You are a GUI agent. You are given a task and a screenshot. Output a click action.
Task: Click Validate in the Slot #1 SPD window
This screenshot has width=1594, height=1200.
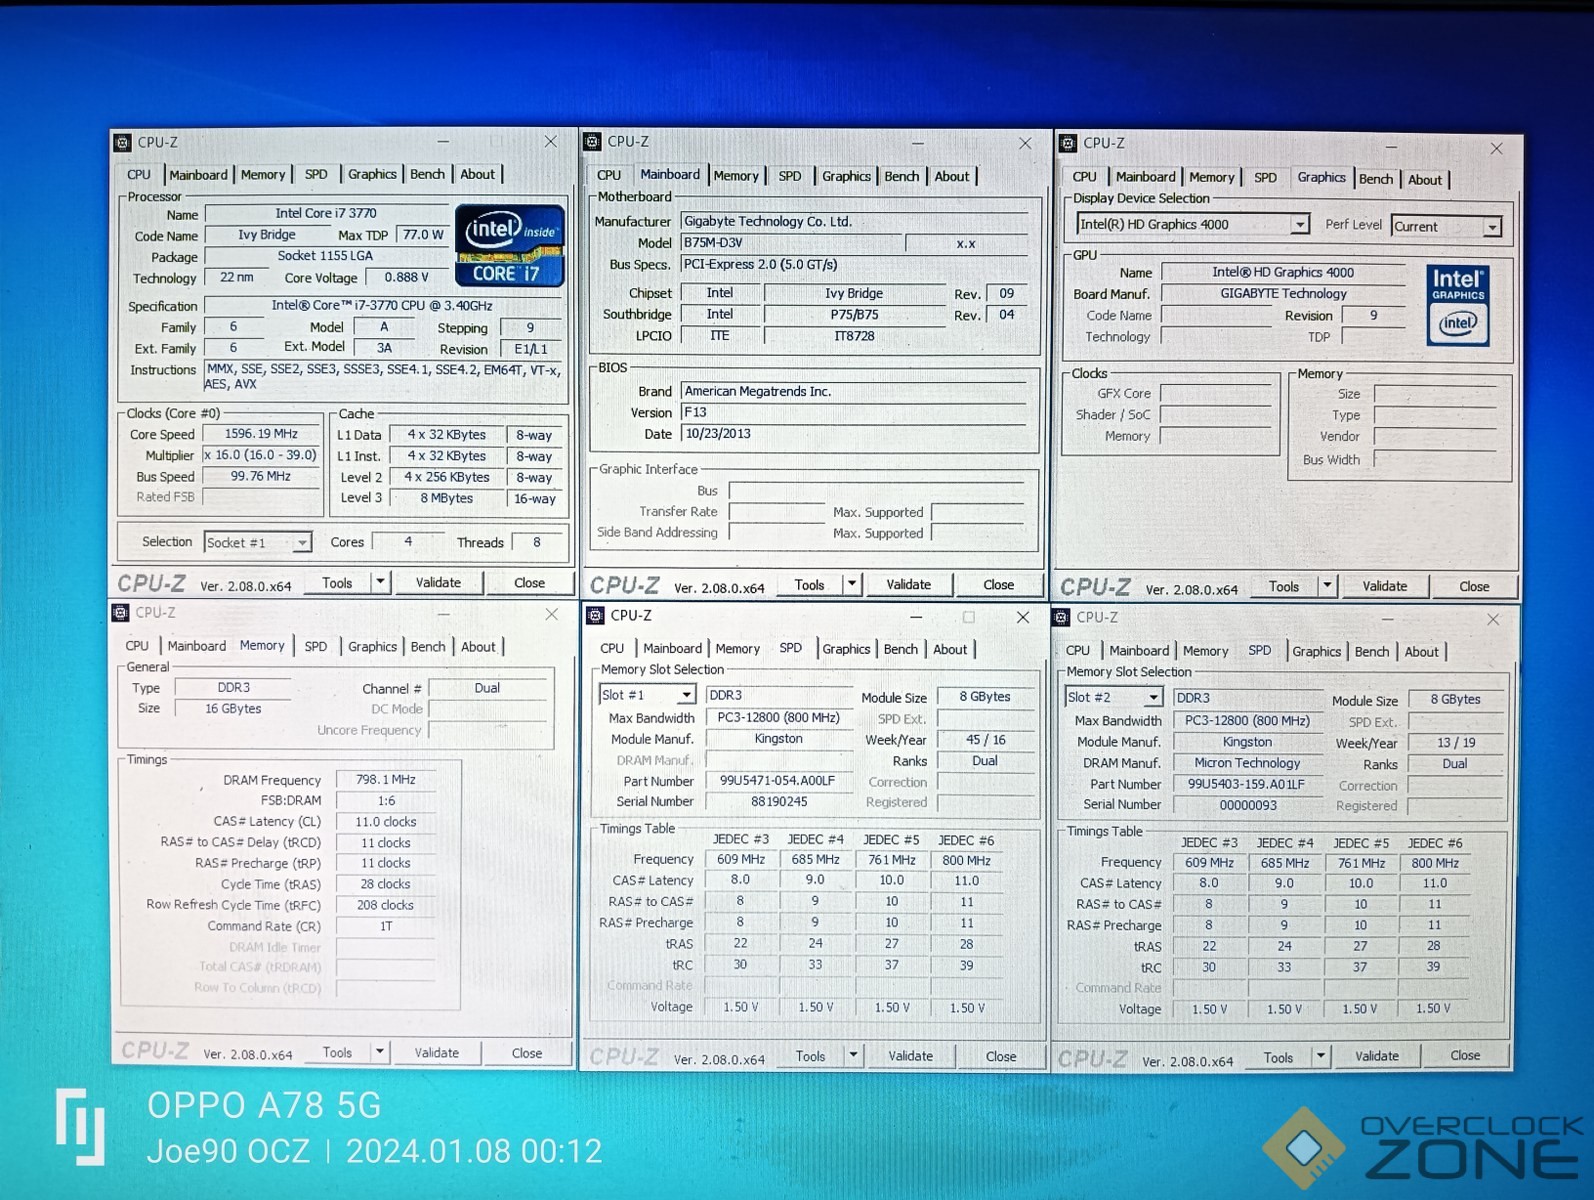(x=910, y=1055)
